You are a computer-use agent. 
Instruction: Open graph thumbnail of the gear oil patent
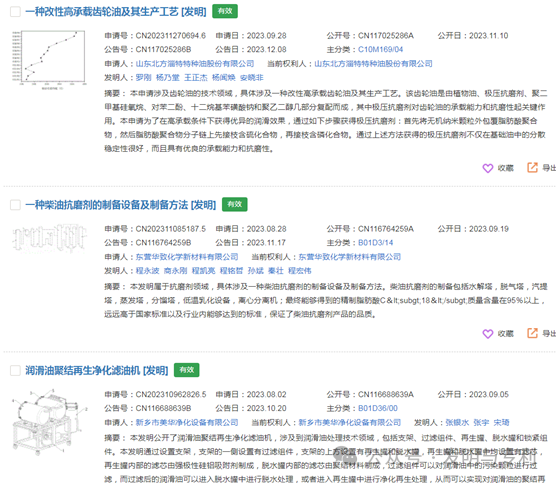49,59
